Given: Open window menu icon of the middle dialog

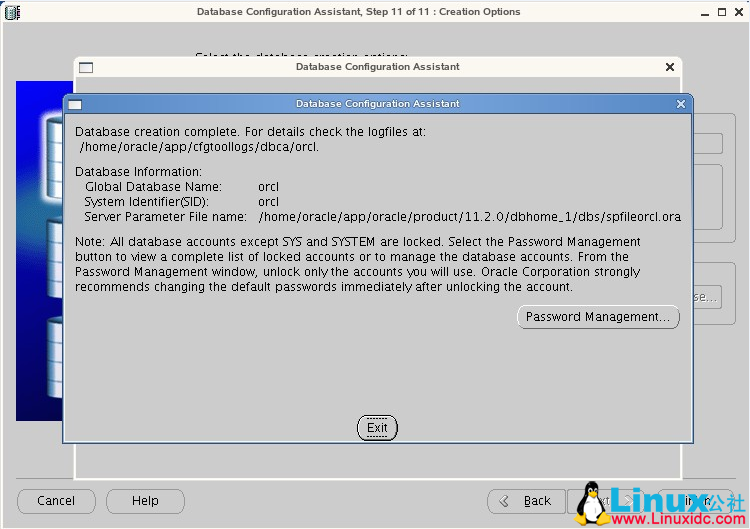Looking at the screenshot, I should (86, 67).
